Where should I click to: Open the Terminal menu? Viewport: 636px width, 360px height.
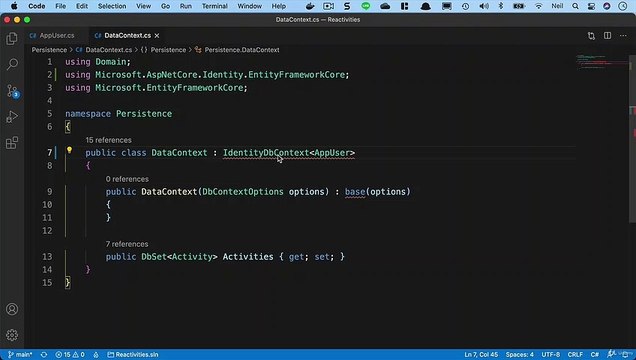click(x=215, y=6)
